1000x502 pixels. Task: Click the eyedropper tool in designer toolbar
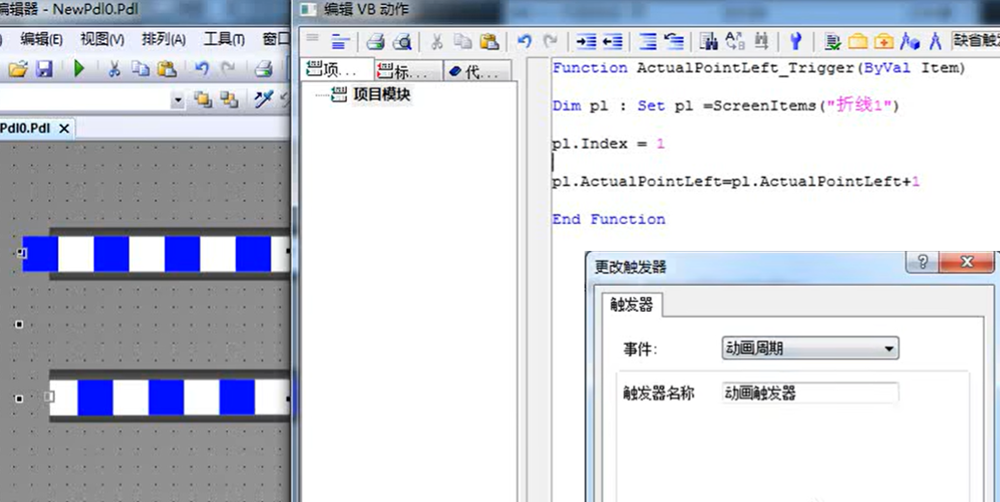(264, 99)
